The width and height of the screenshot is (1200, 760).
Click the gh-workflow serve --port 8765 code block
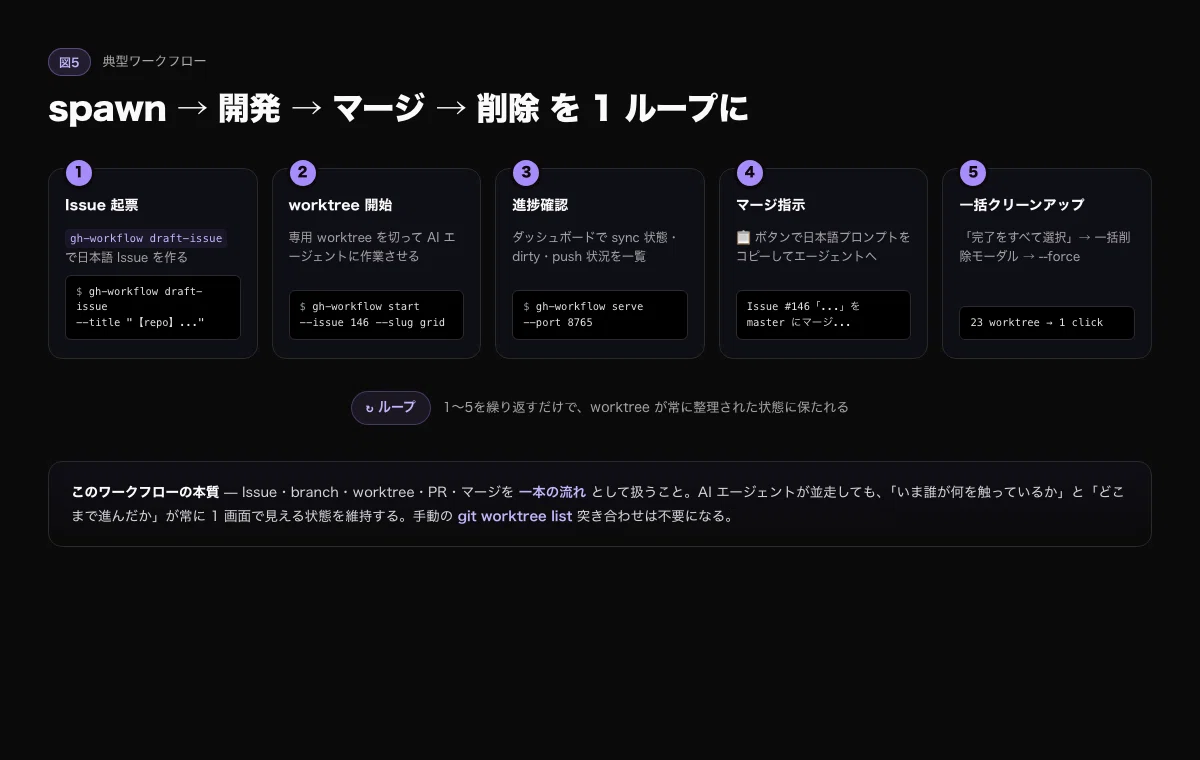pos(600,315)
